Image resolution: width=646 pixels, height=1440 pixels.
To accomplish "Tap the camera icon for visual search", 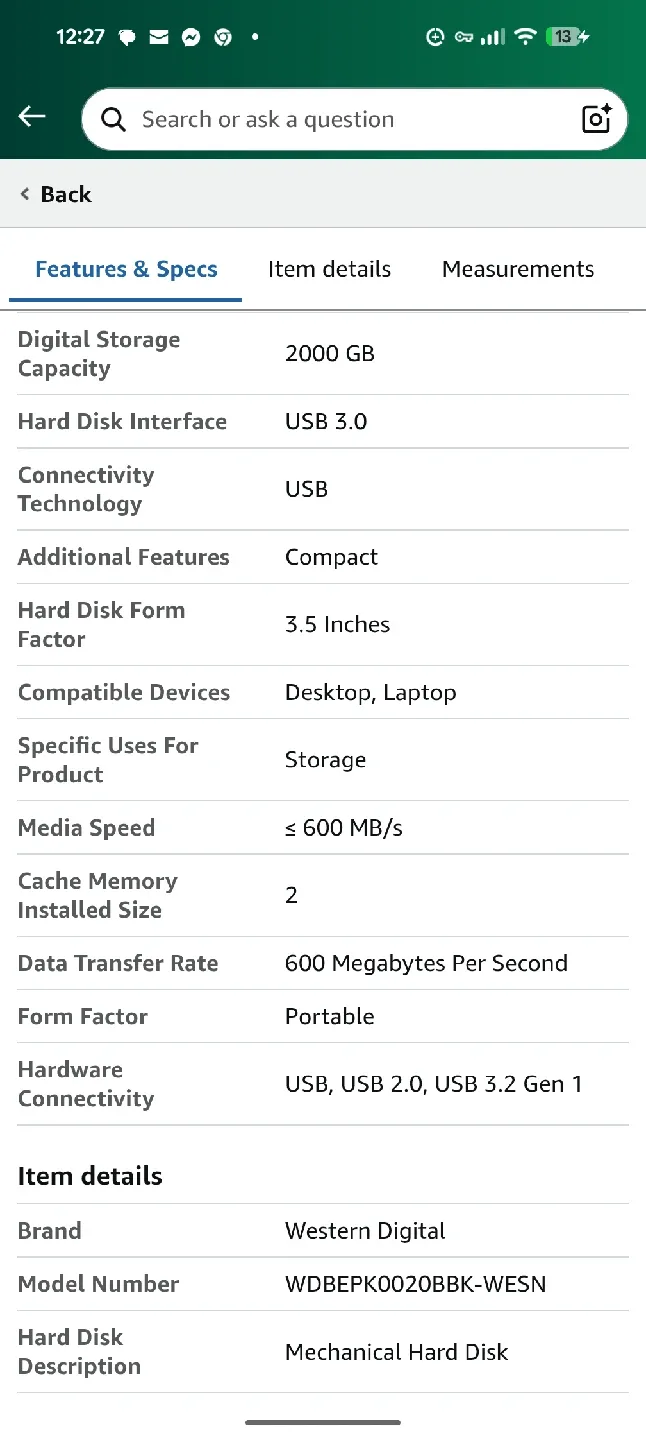I will coord(596,119).
